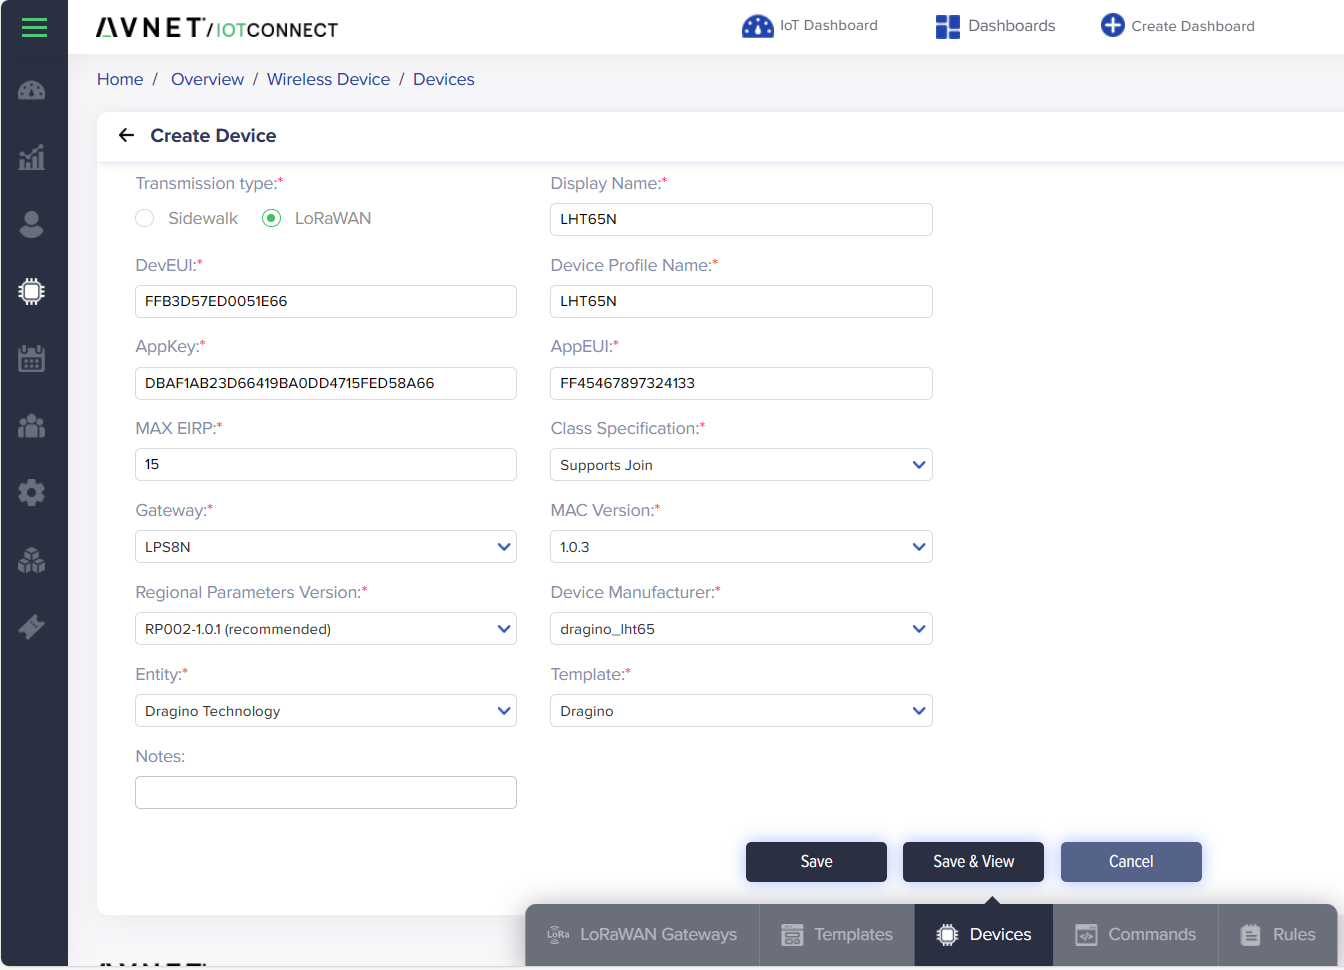The height and width of the screenshot is (970, 1344).
Task: Click the Devices chip tab icon
Action: click(x=947, y=935)
